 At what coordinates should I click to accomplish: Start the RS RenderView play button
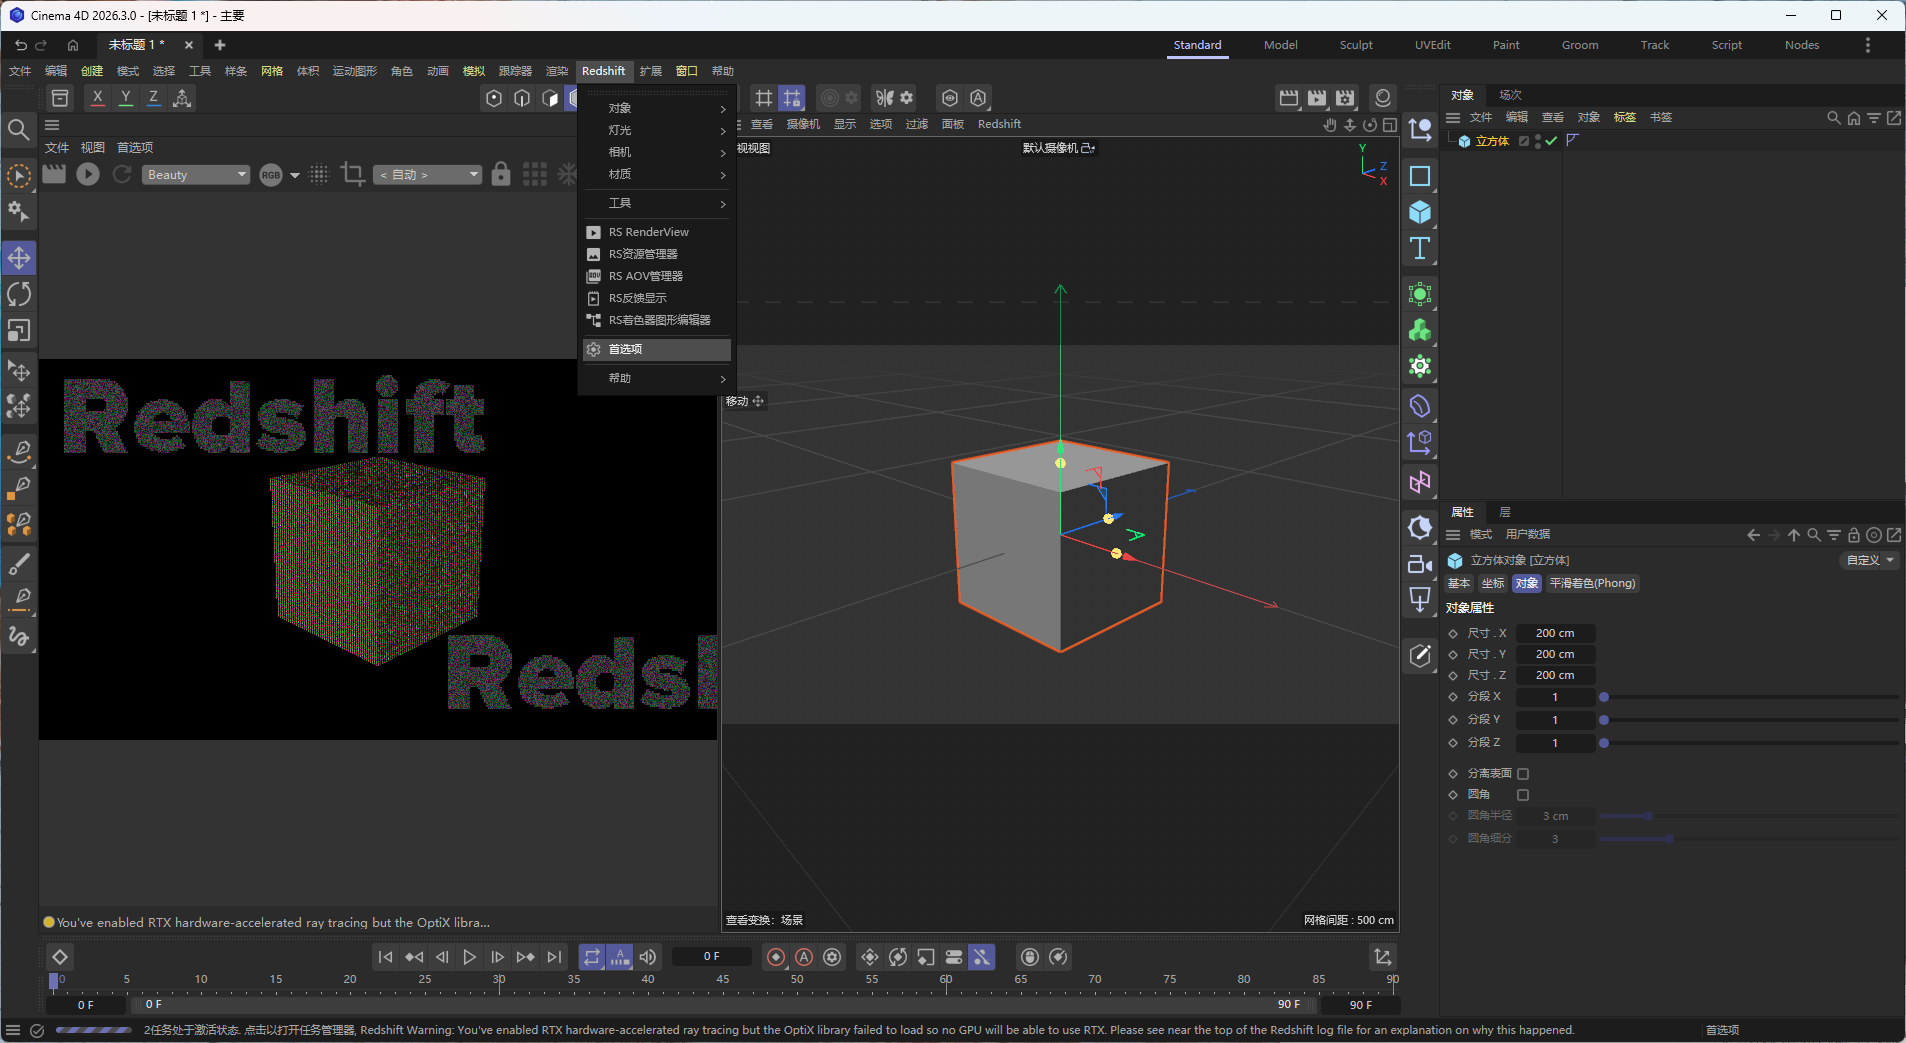coord(88,174)
